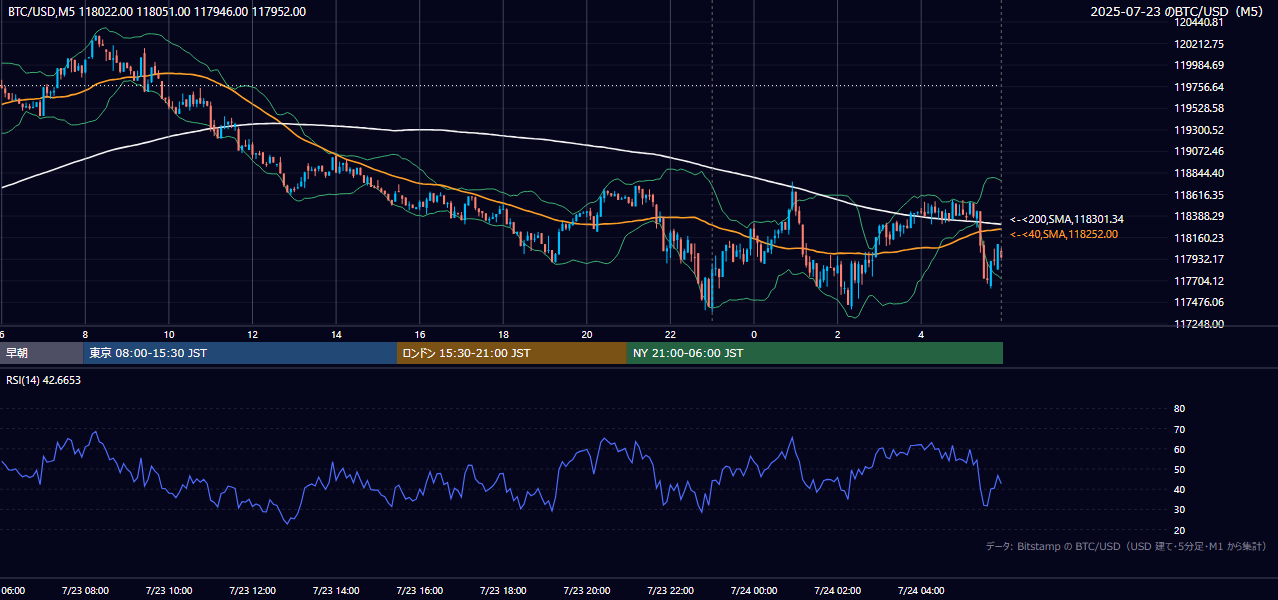Click the 7/24 04:00 time axis label

coord(921,591)
